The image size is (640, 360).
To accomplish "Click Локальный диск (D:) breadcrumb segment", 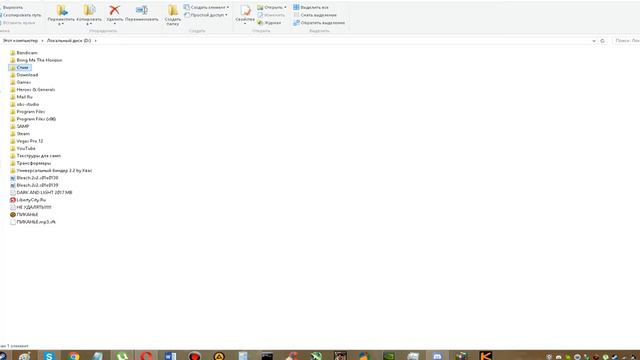I will click(69, 41).
